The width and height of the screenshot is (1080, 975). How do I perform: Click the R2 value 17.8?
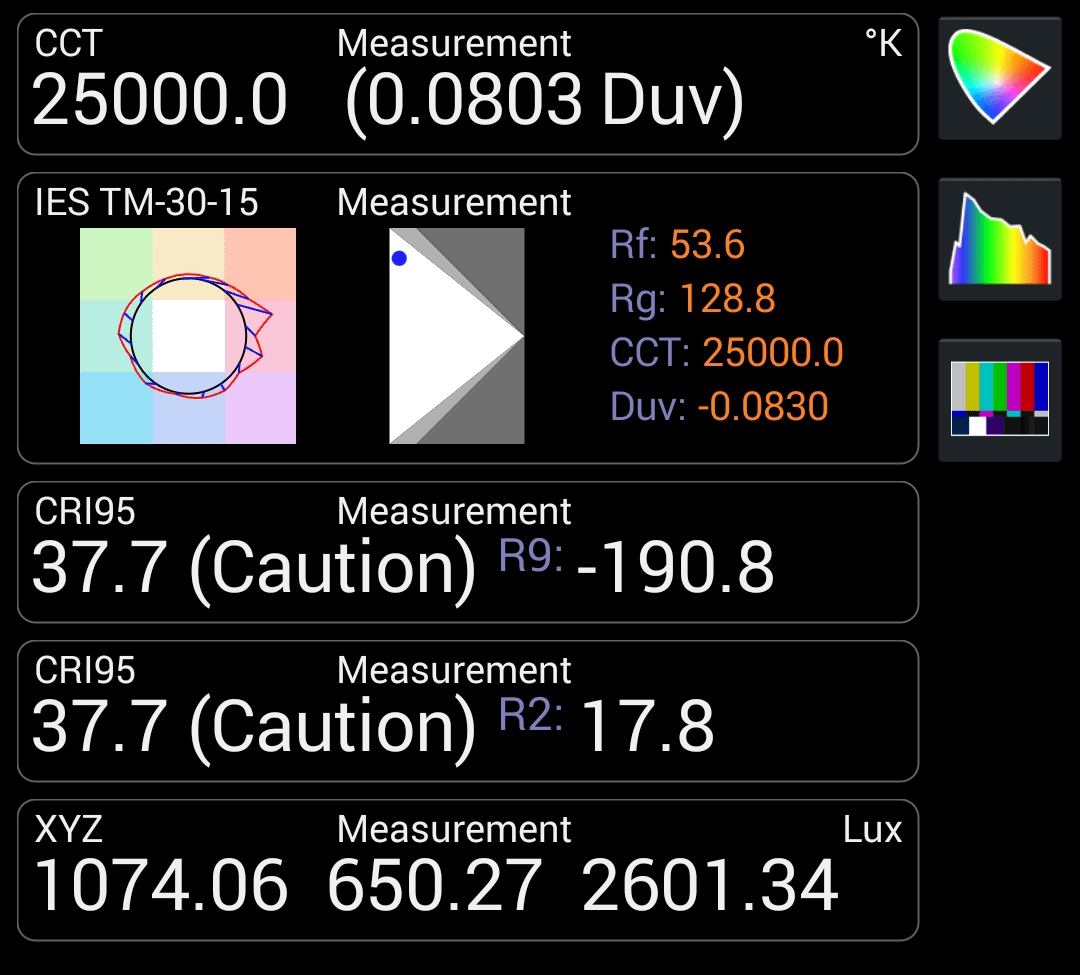click(648, 727)
